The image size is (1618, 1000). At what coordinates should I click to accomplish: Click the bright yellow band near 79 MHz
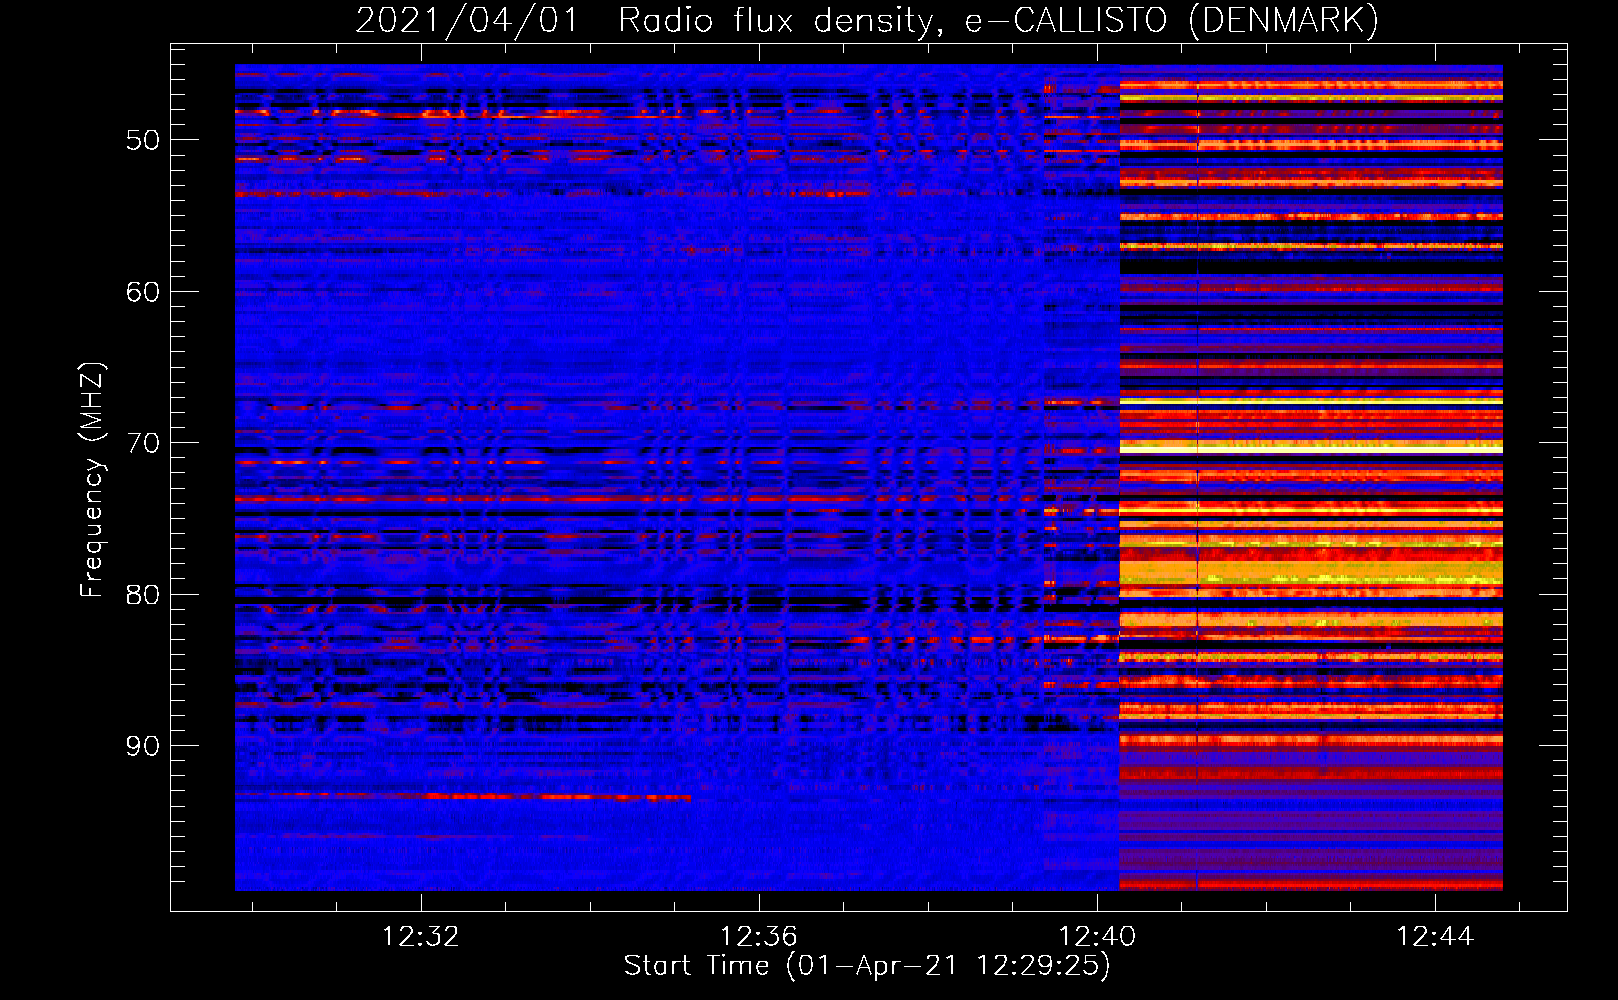coord(1311,572)
